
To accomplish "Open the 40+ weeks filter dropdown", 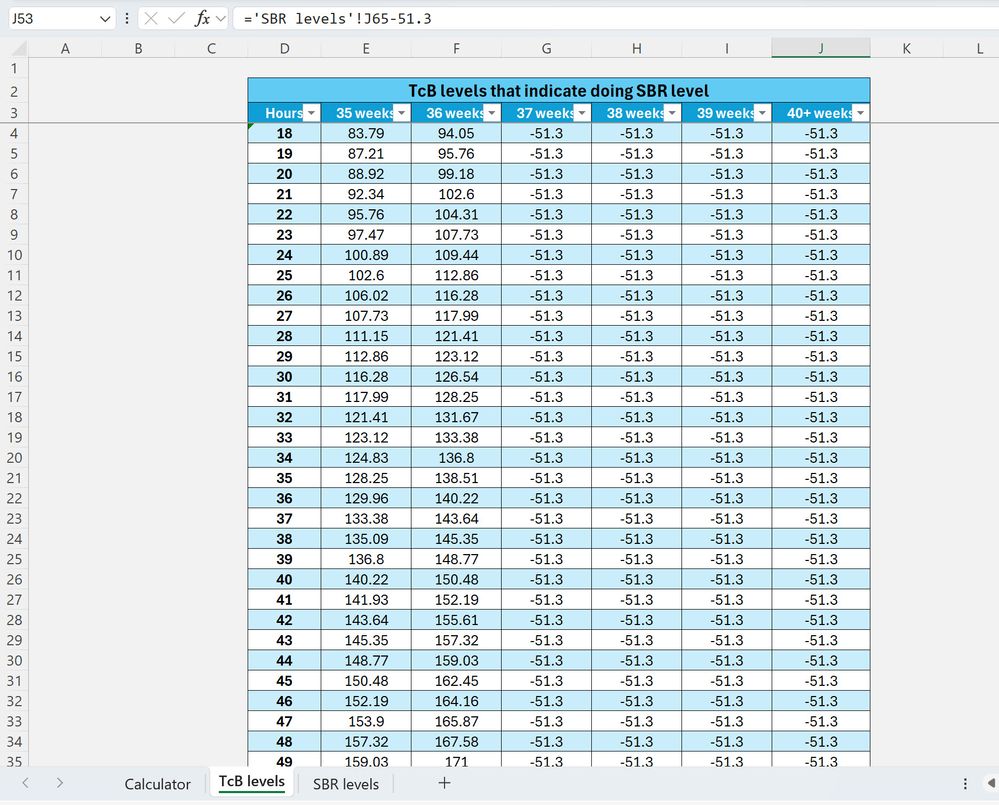I will click(861, 113).
